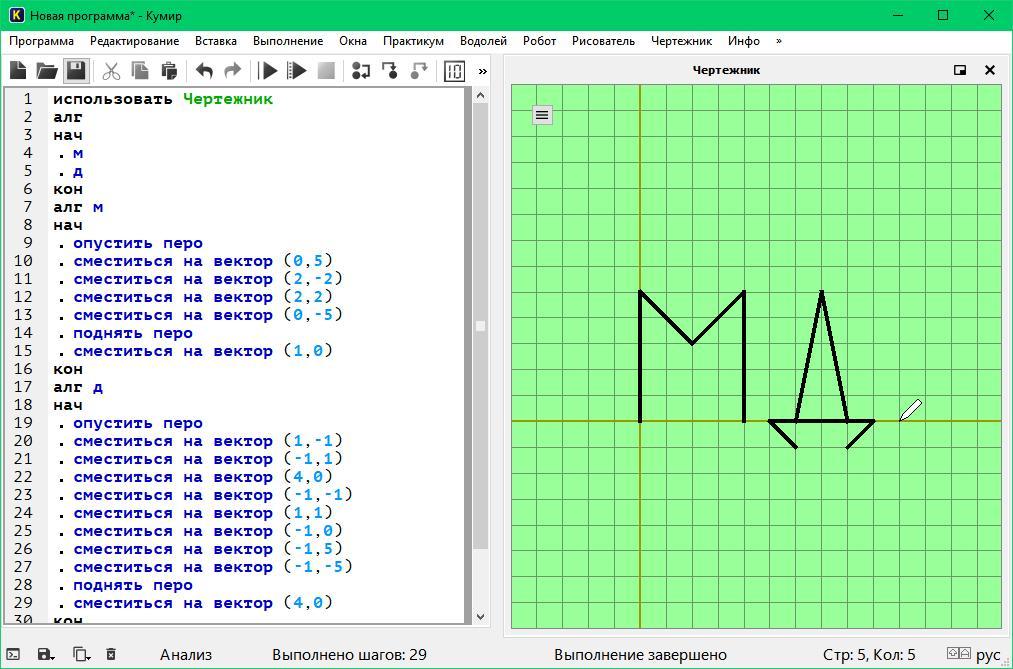Open a program with the folder icon
Image resolution: width=1013 pixels, height=669 pixels.
(47, 71)
